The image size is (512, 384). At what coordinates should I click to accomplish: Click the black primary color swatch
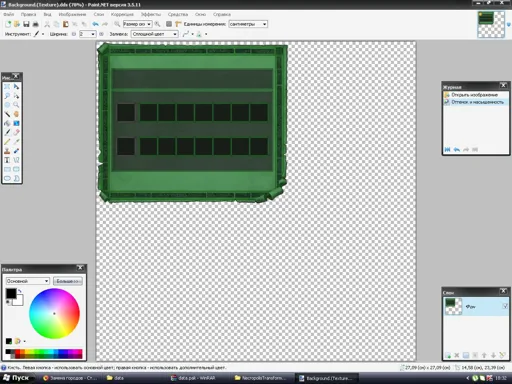pyautogui.click(x=11, y=294)
